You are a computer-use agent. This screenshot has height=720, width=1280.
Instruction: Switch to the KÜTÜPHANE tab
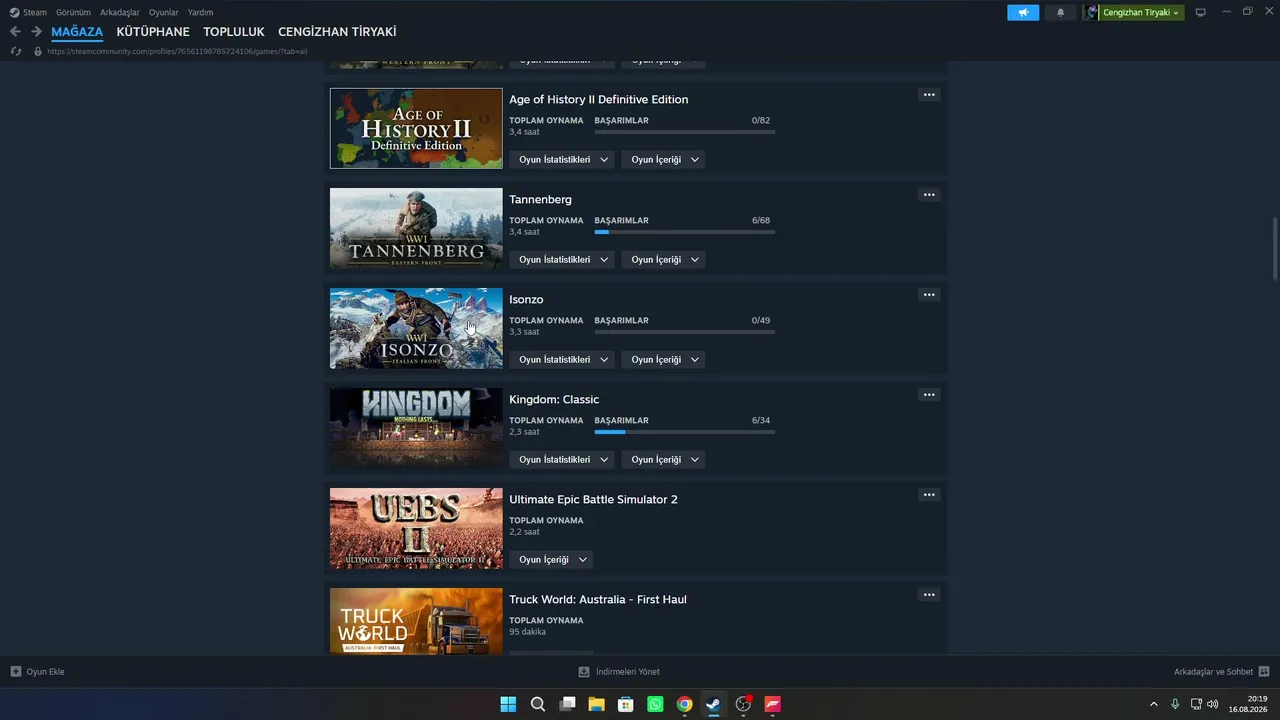pyautogui.click(x=153, y=32)
